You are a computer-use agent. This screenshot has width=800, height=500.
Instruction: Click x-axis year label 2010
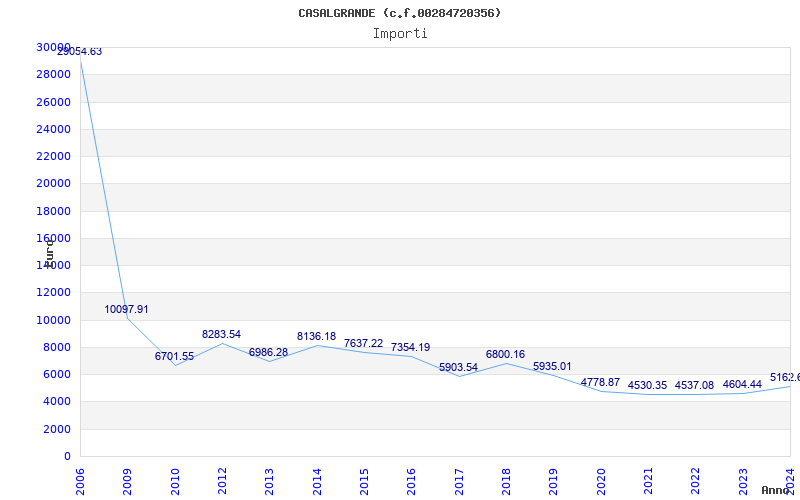[x=174, y=482]
